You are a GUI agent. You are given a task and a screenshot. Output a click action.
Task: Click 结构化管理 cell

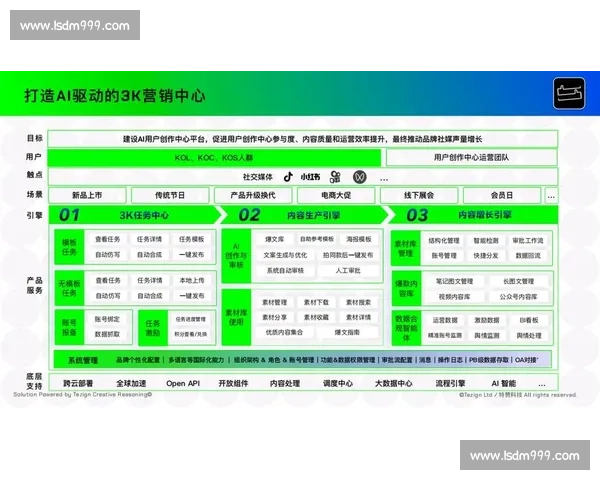(x=444, y=241)
